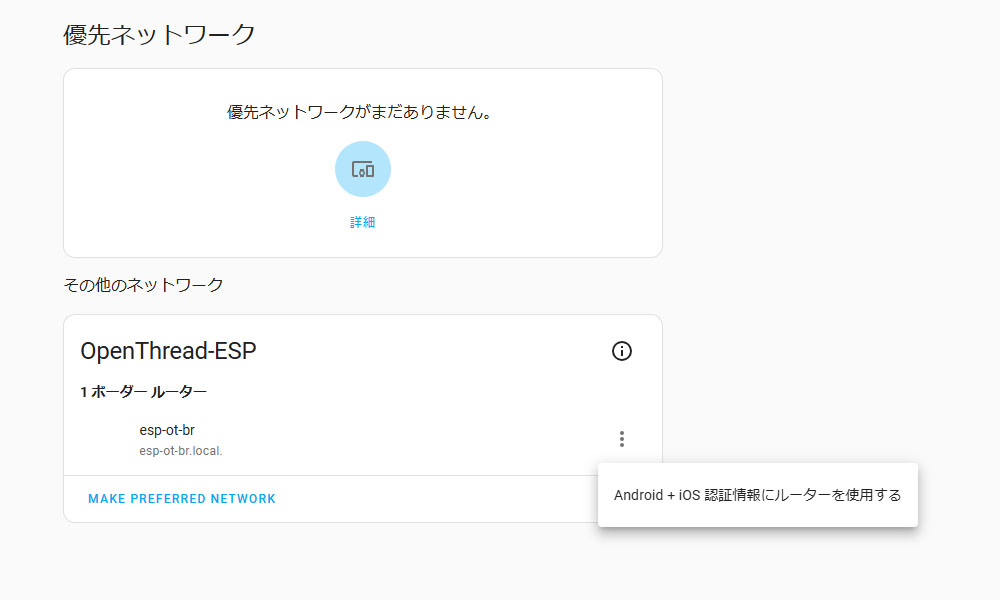
Task: Click the three-dot menu icon for esp-ot-br
Action: click(x=622, y=439)
